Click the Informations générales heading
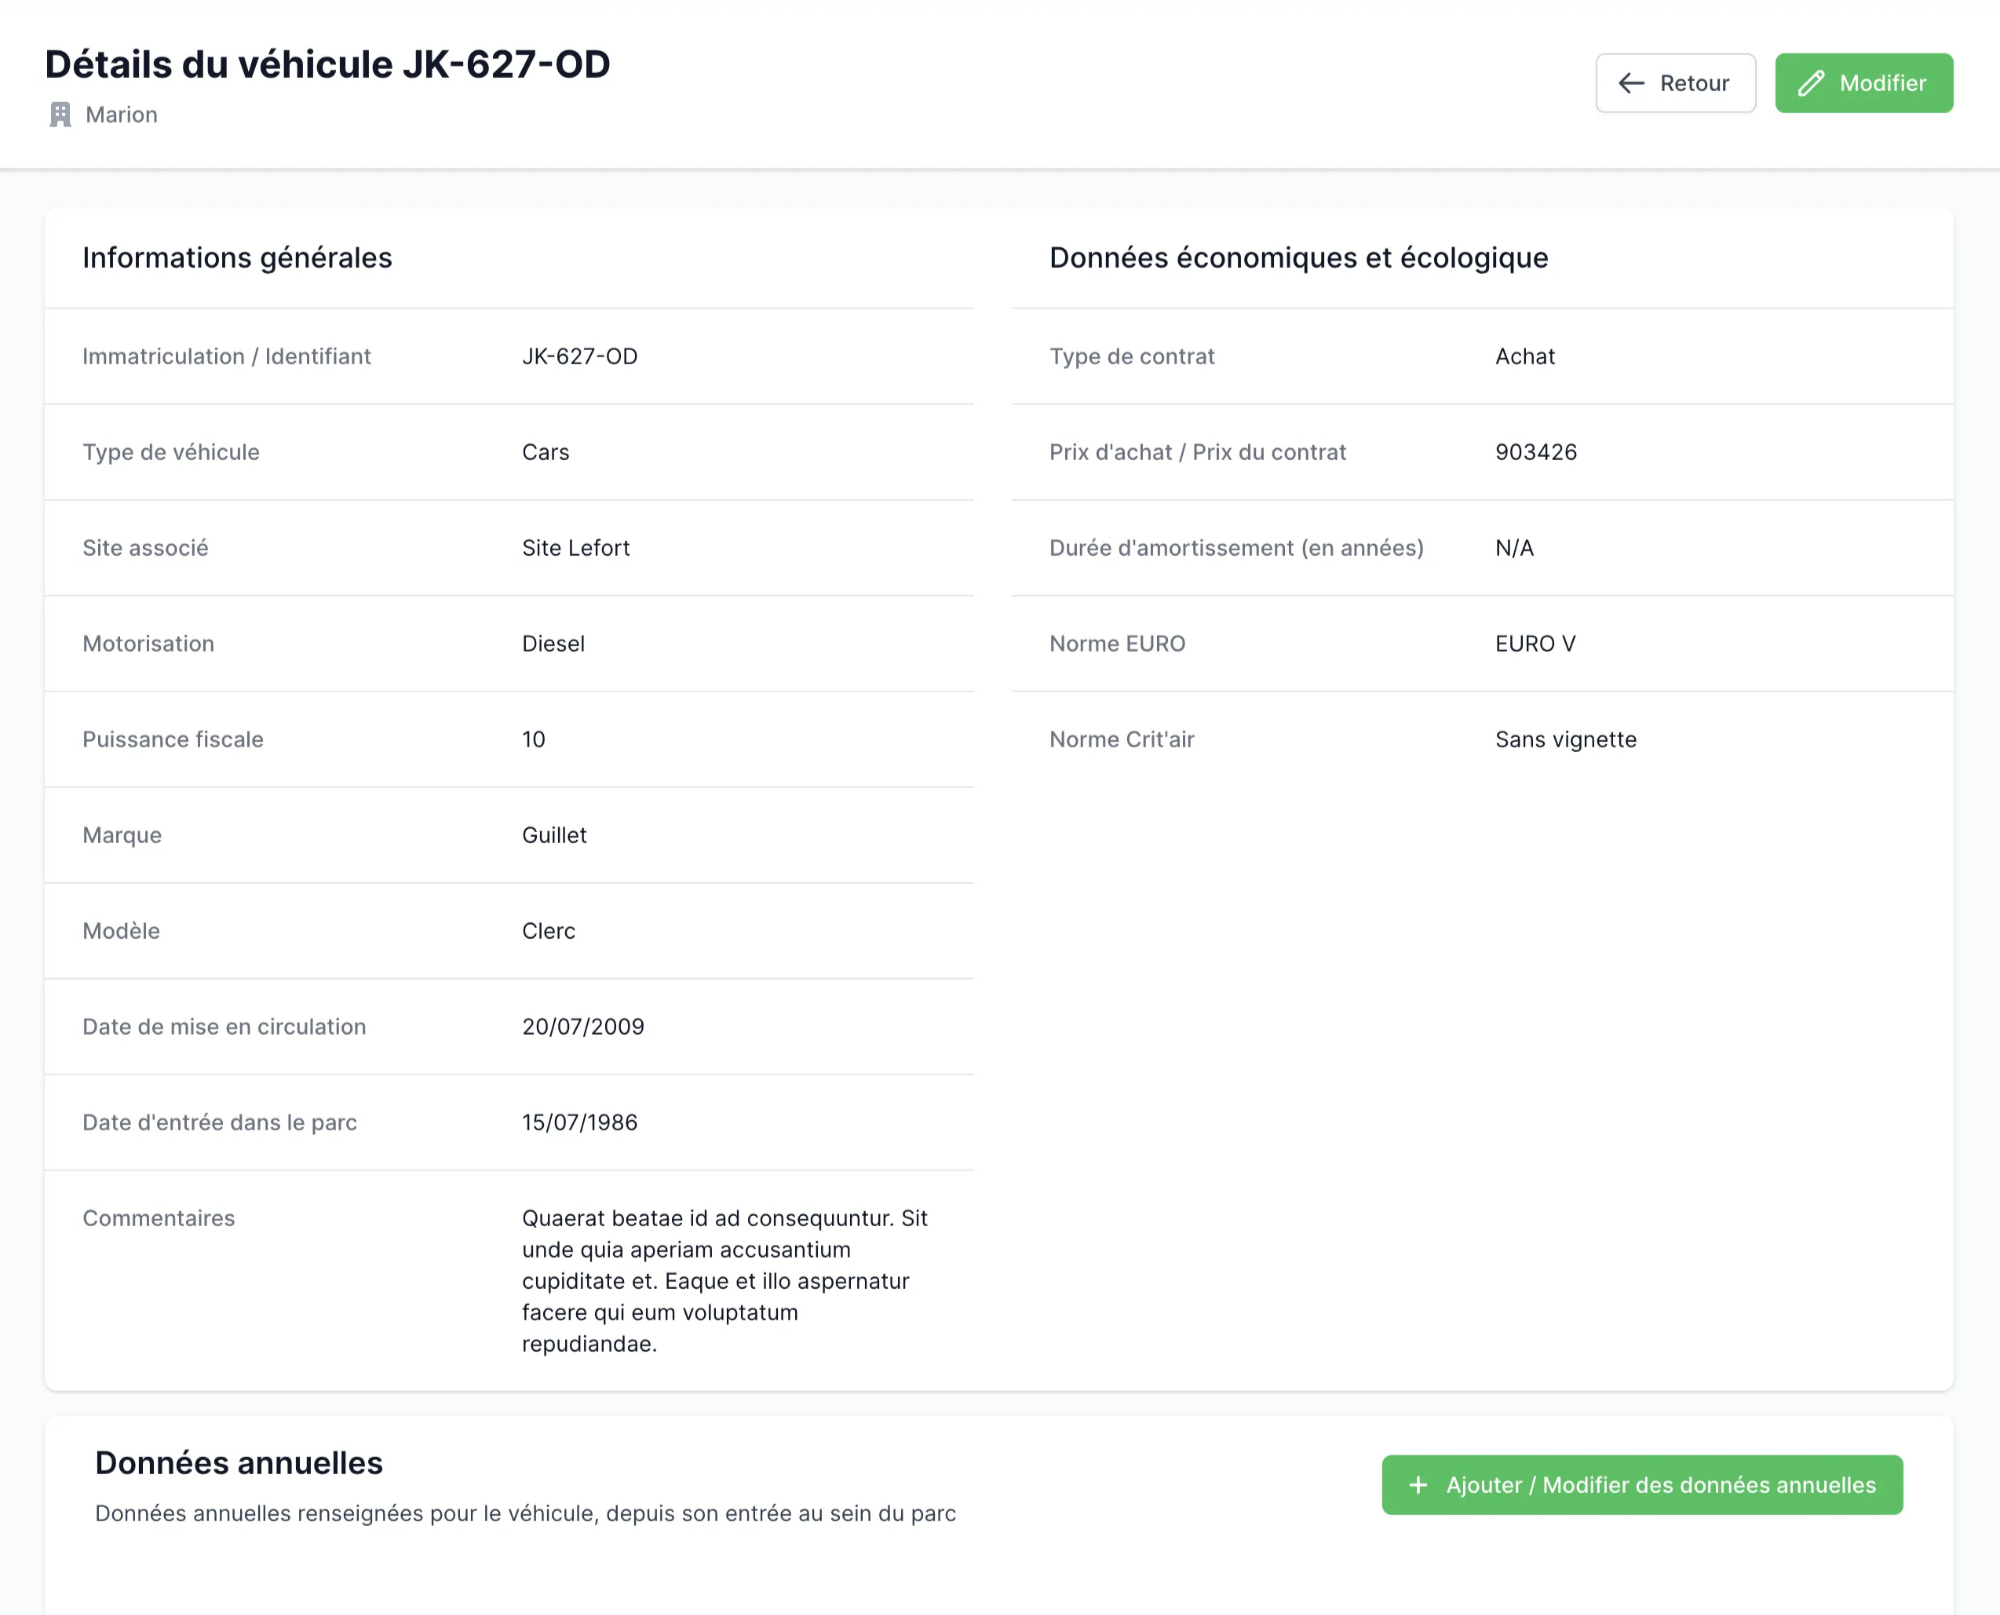 (x=237, y=258)
